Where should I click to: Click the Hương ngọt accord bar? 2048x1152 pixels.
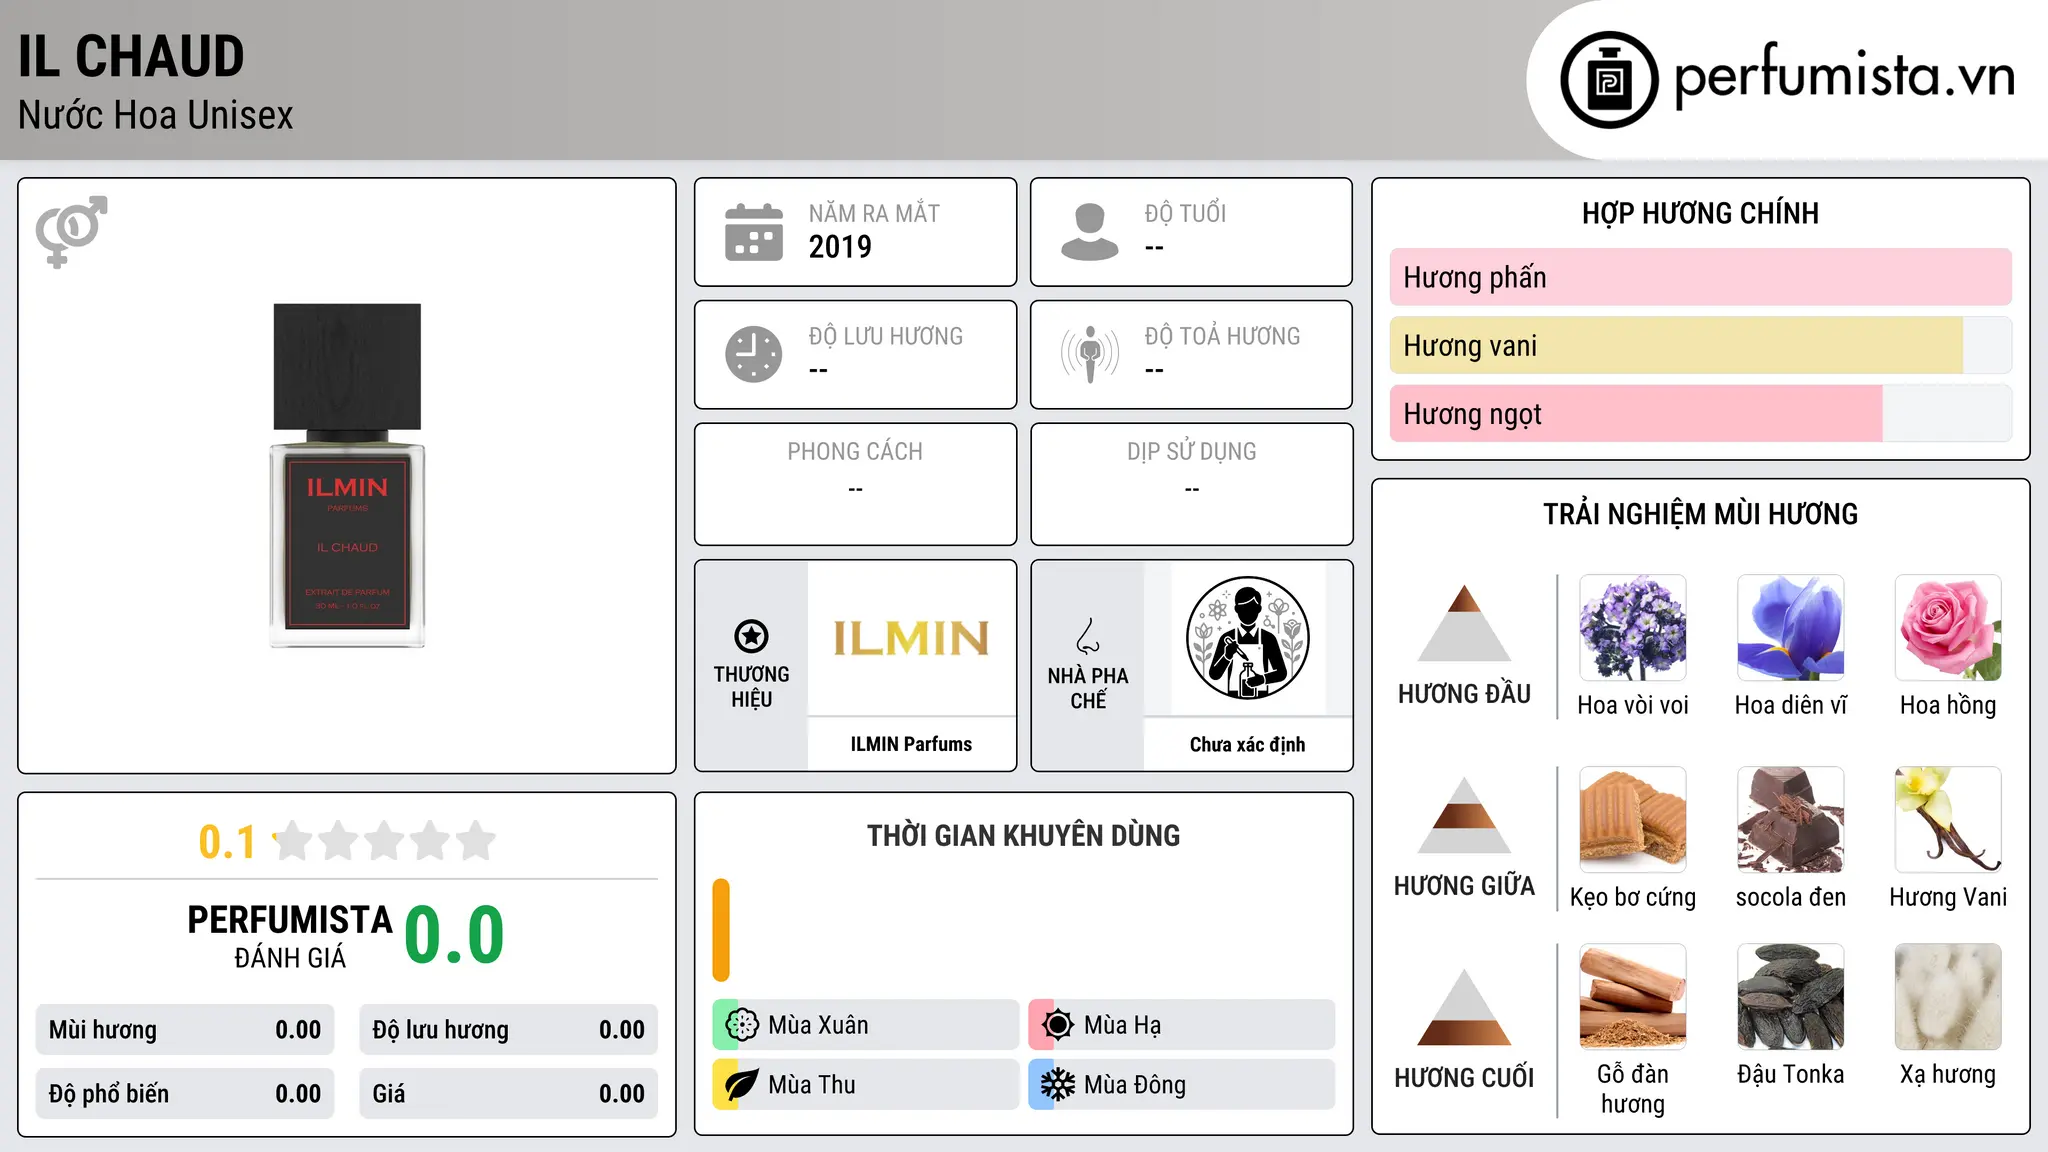pyautogui.click(x=1700, y=414)
